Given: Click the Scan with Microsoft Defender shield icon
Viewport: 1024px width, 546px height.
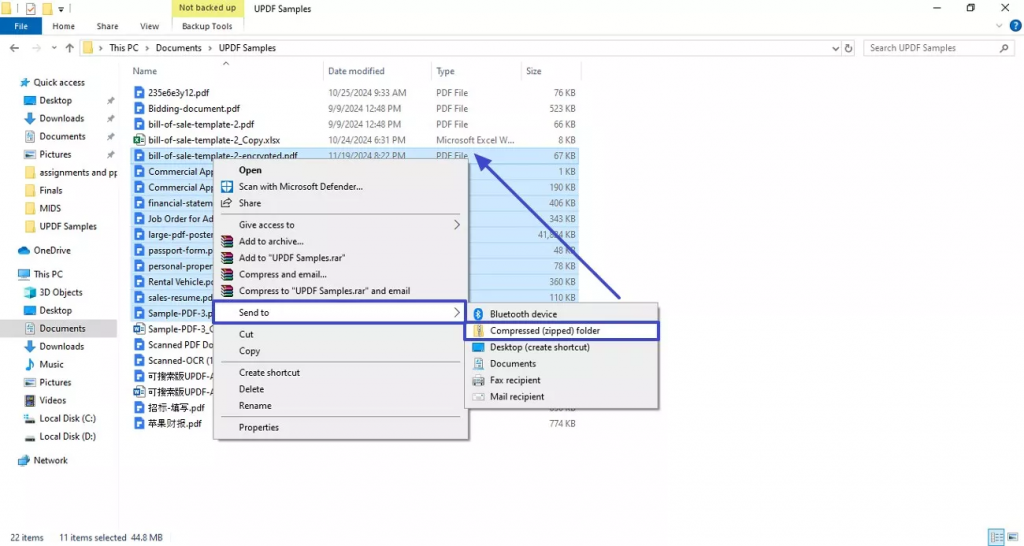Looking at the screenshot, I should (x=227, y=187).
